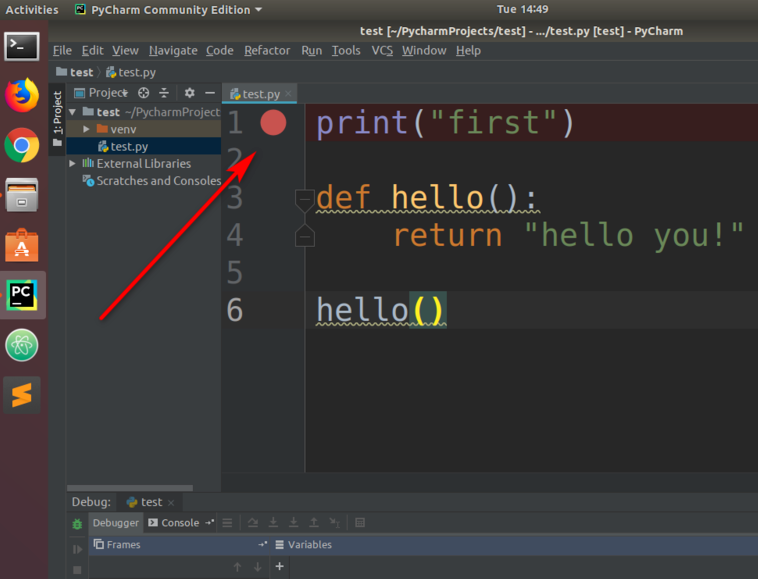Select the Console tab
Viewport: 758px width, 579px height.
coord(174,522)
